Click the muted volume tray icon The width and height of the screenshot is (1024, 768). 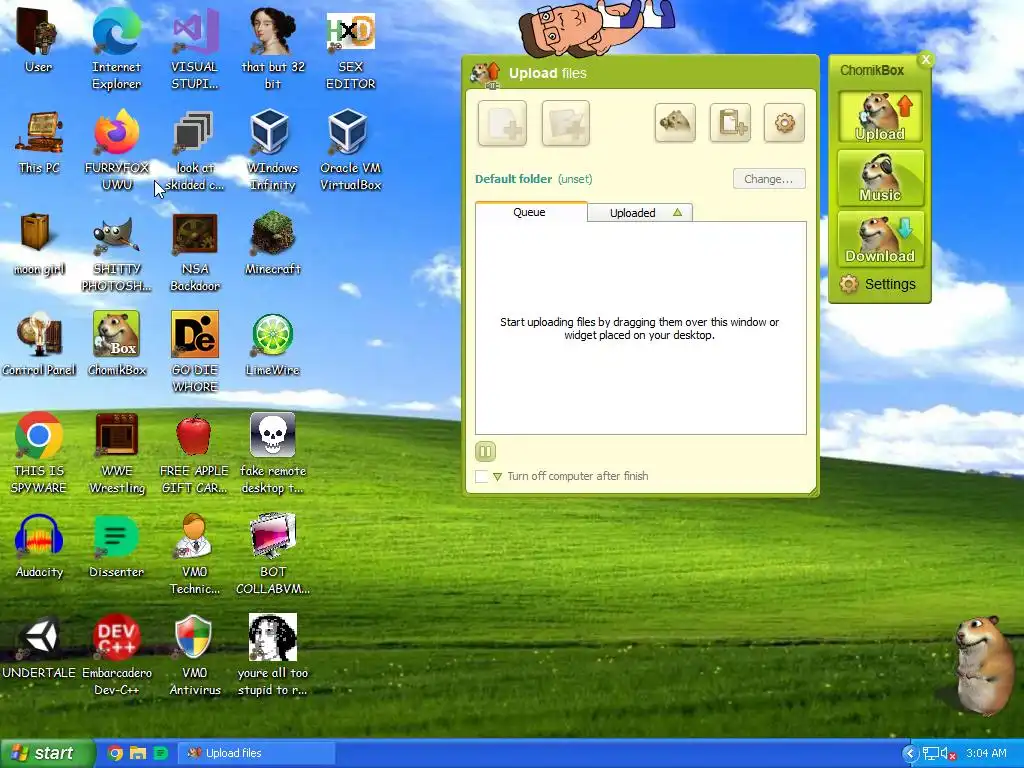(x=948, y=754)
